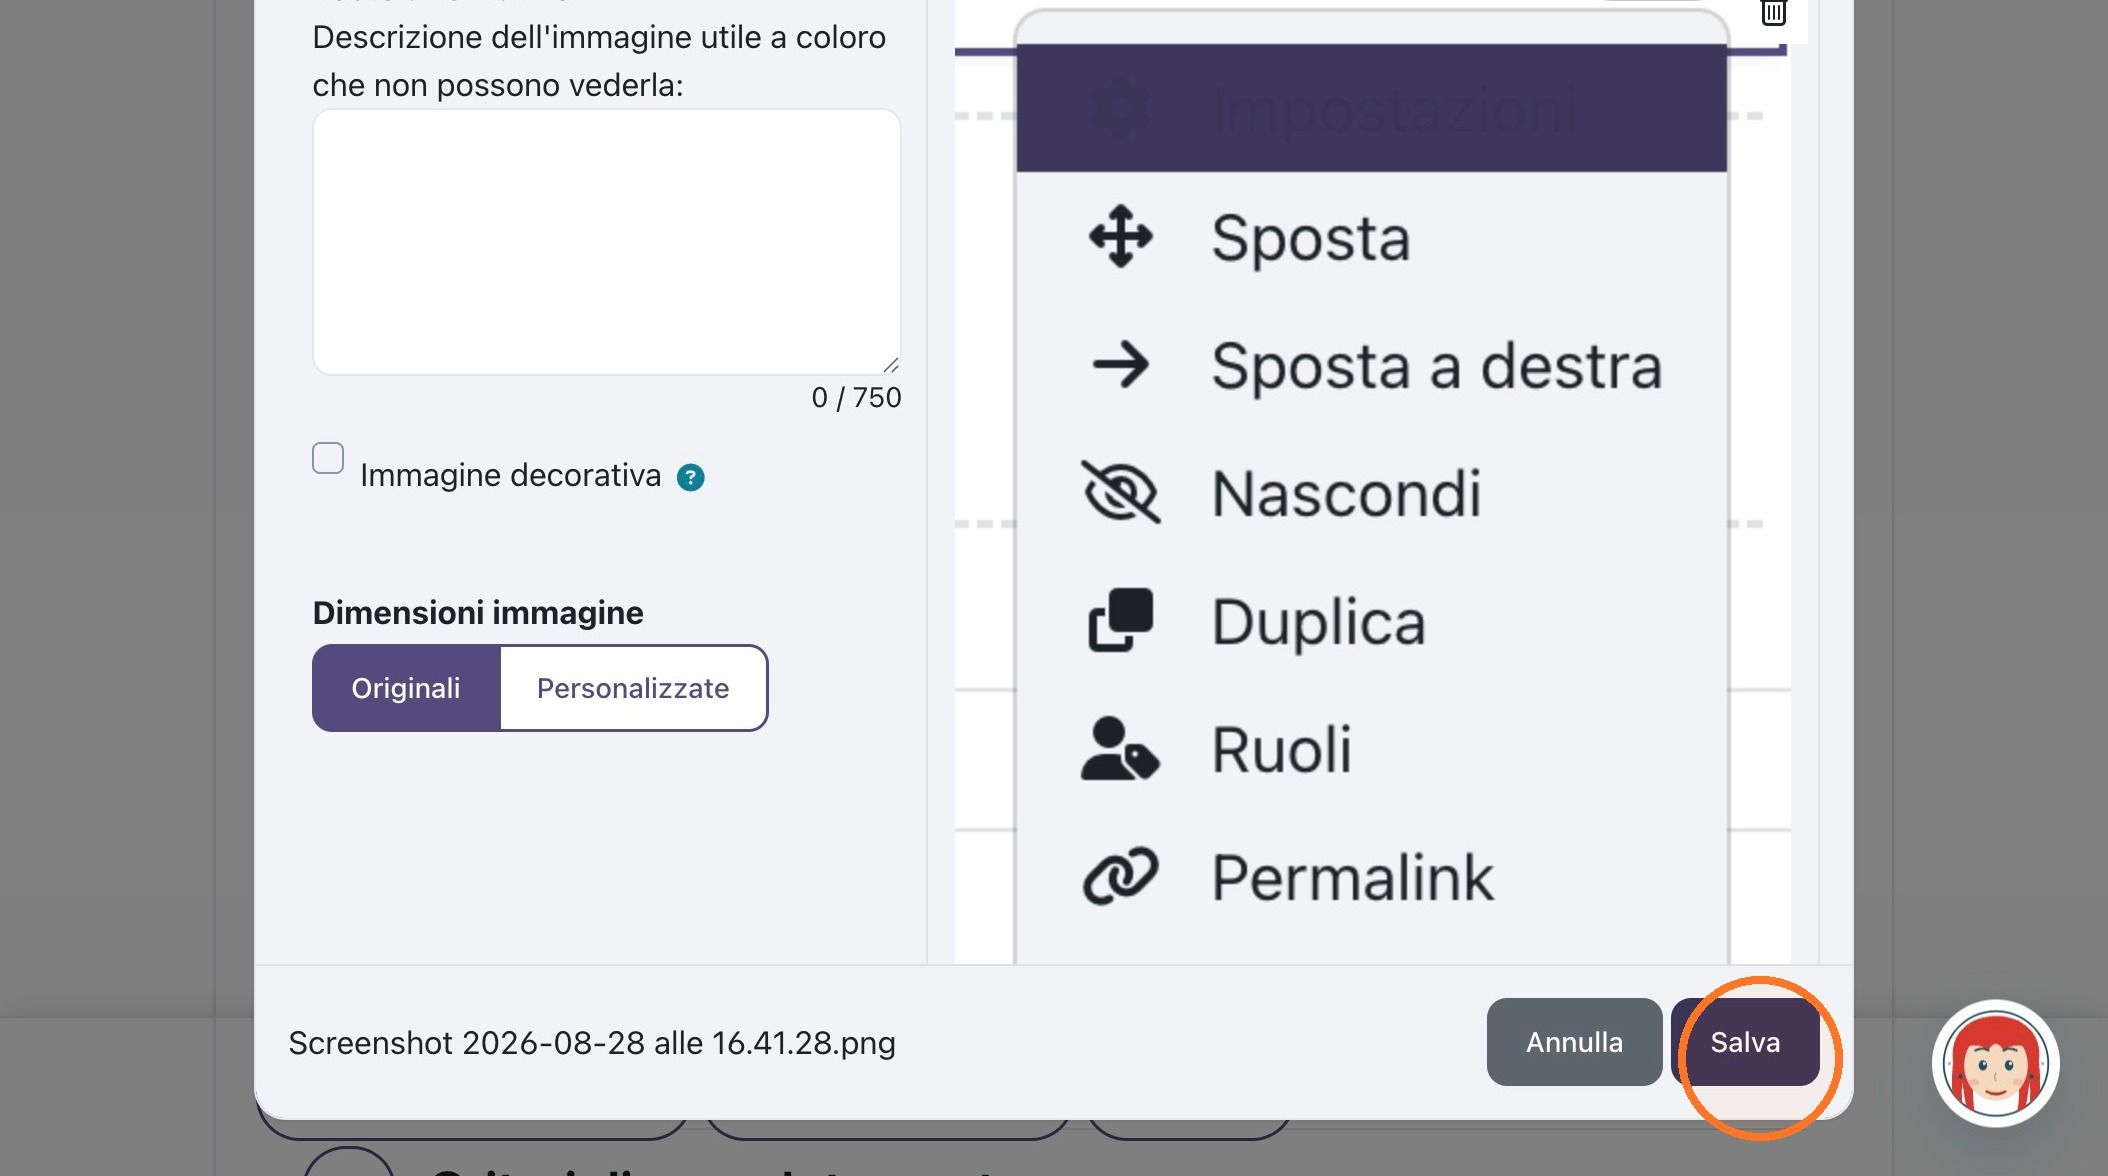Focus the image description text area
Viewport: 2108px width, 1176px height.
pos(607,242)
